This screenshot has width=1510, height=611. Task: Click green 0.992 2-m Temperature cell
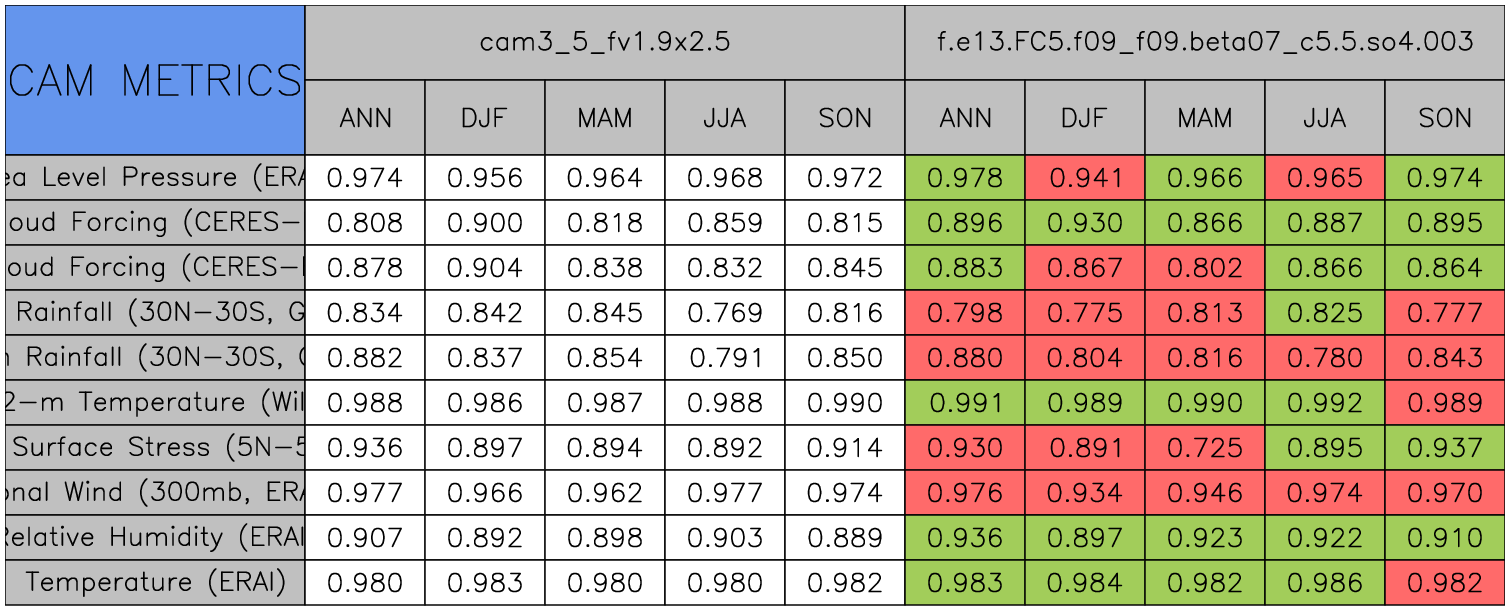coord(1325,403)
